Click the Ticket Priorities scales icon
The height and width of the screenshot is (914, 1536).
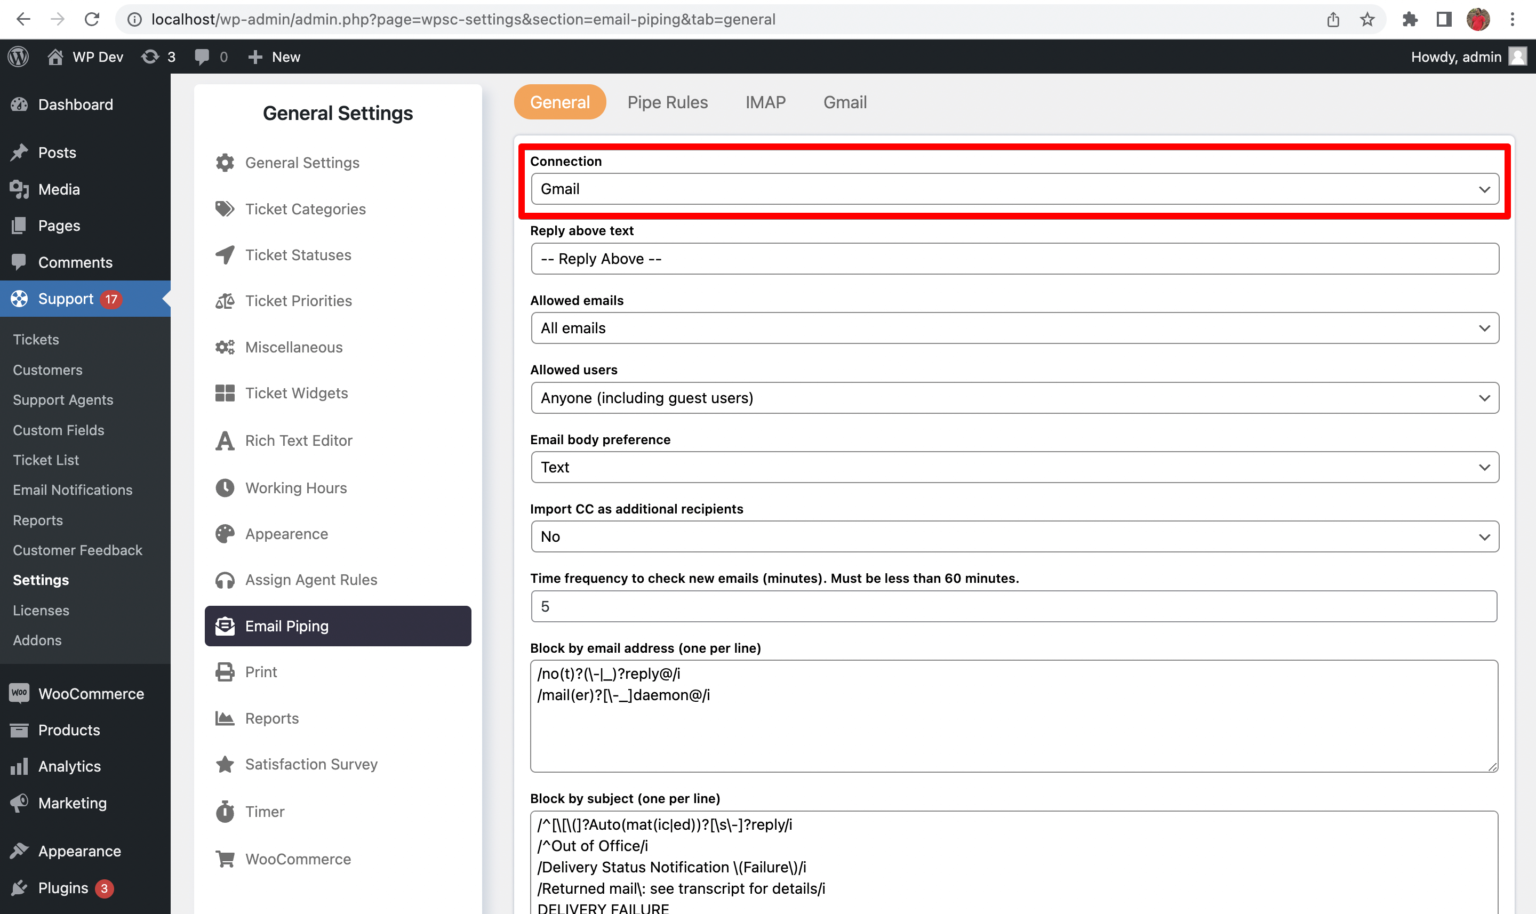click(x=224, y=300)
